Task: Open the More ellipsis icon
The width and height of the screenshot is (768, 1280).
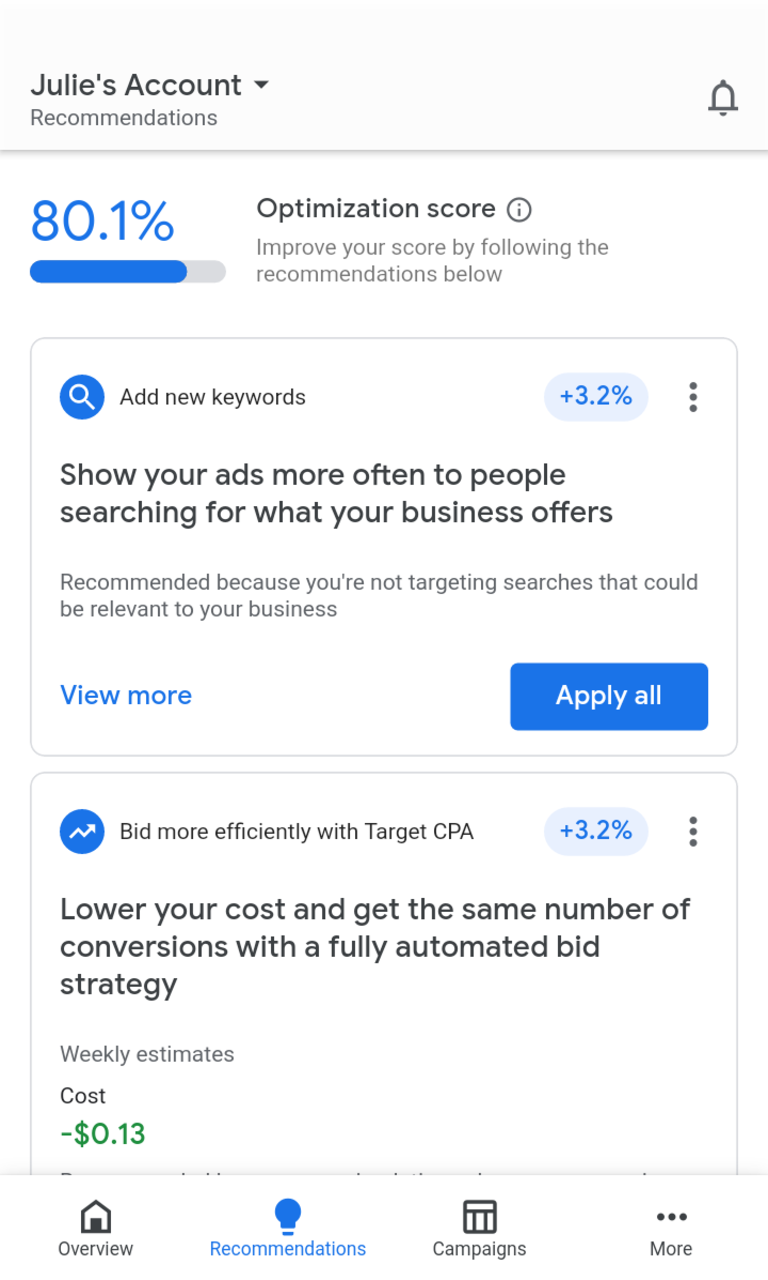Action: tap(670, 1216)
